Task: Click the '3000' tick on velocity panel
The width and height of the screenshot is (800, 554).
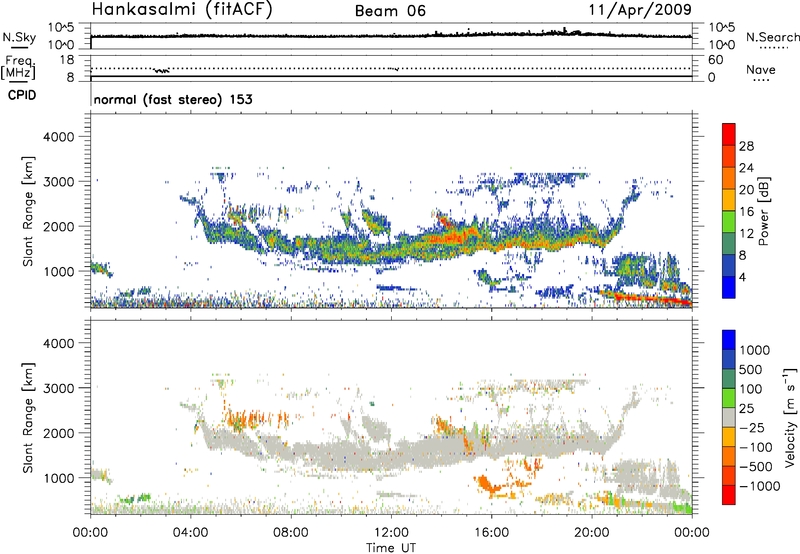Action: click(x=58, y=388)
